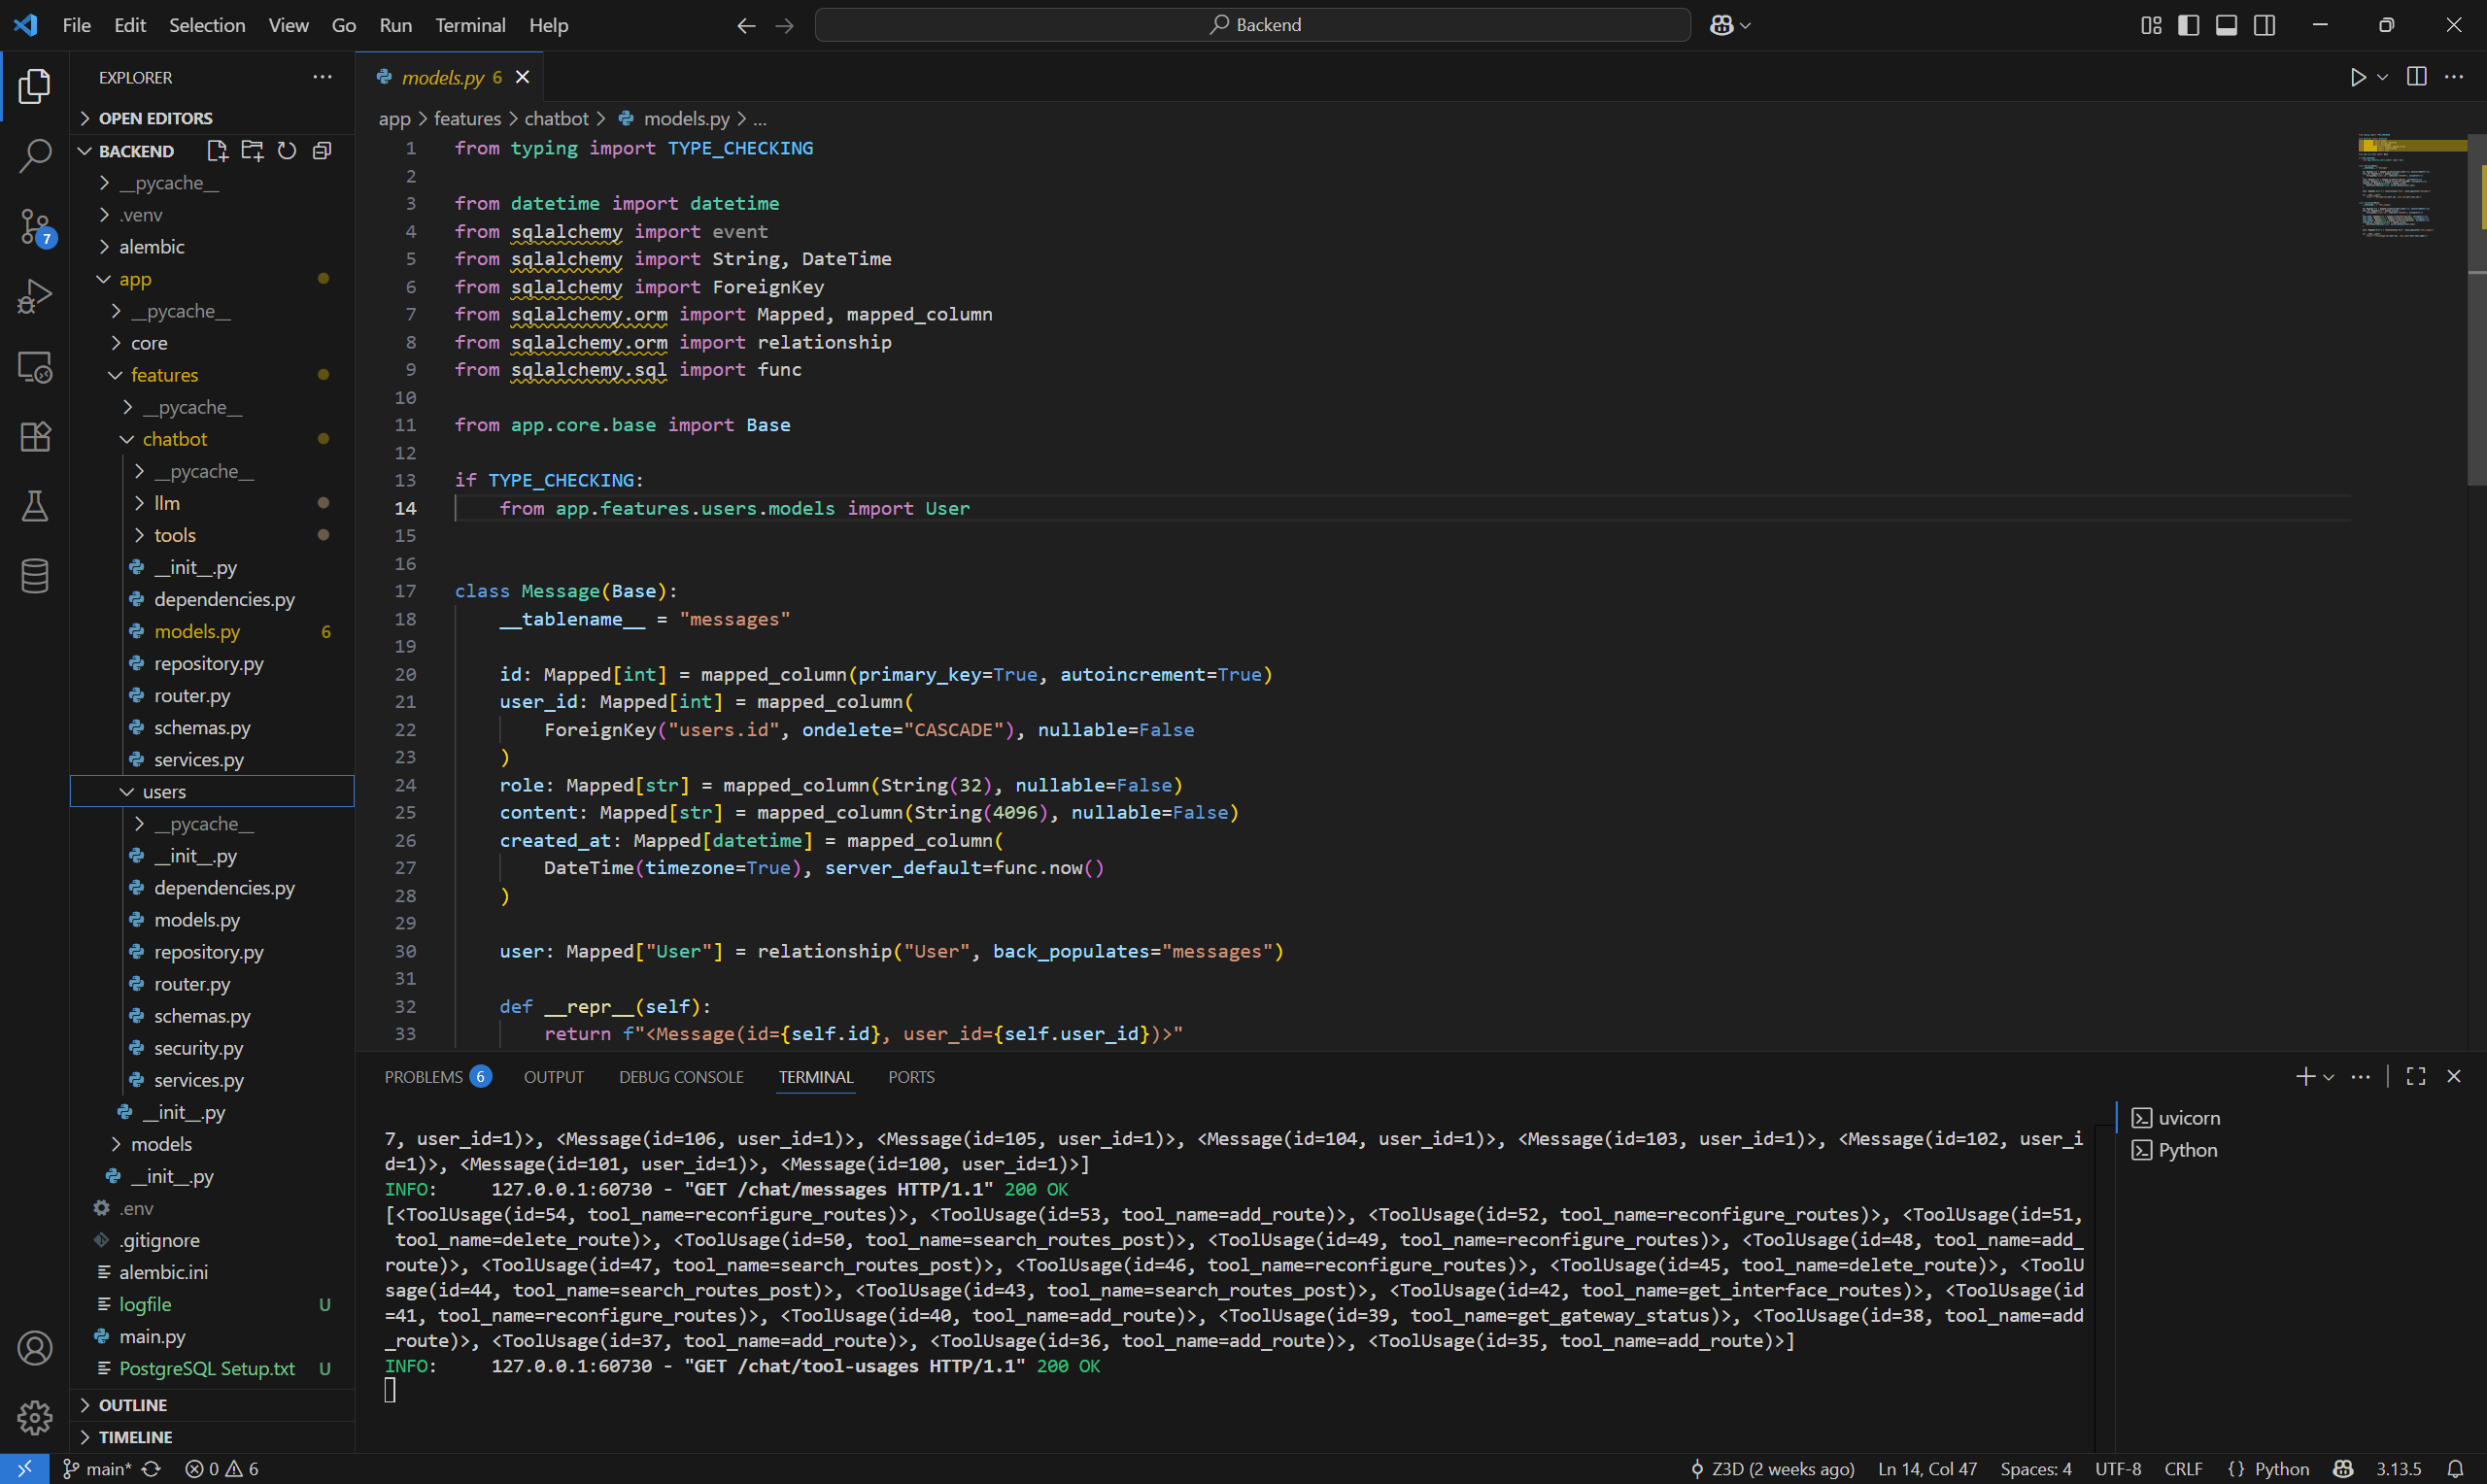Click chatbot in the breadcrumb path
This screenshot has height=1484, width=2487.
[x=556, y=118]
